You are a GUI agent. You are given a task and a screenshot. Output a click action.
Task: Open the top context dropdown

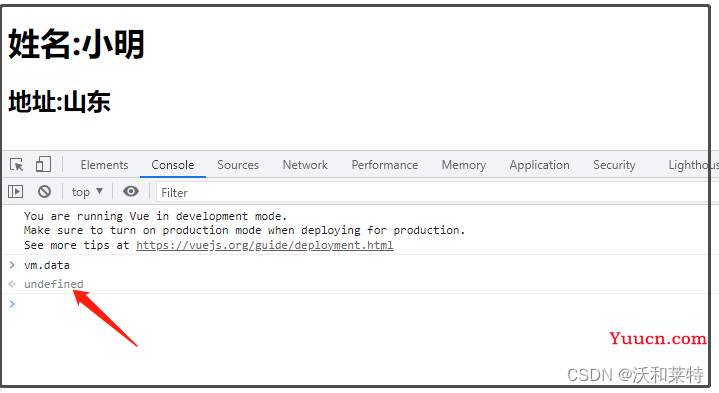87,192
